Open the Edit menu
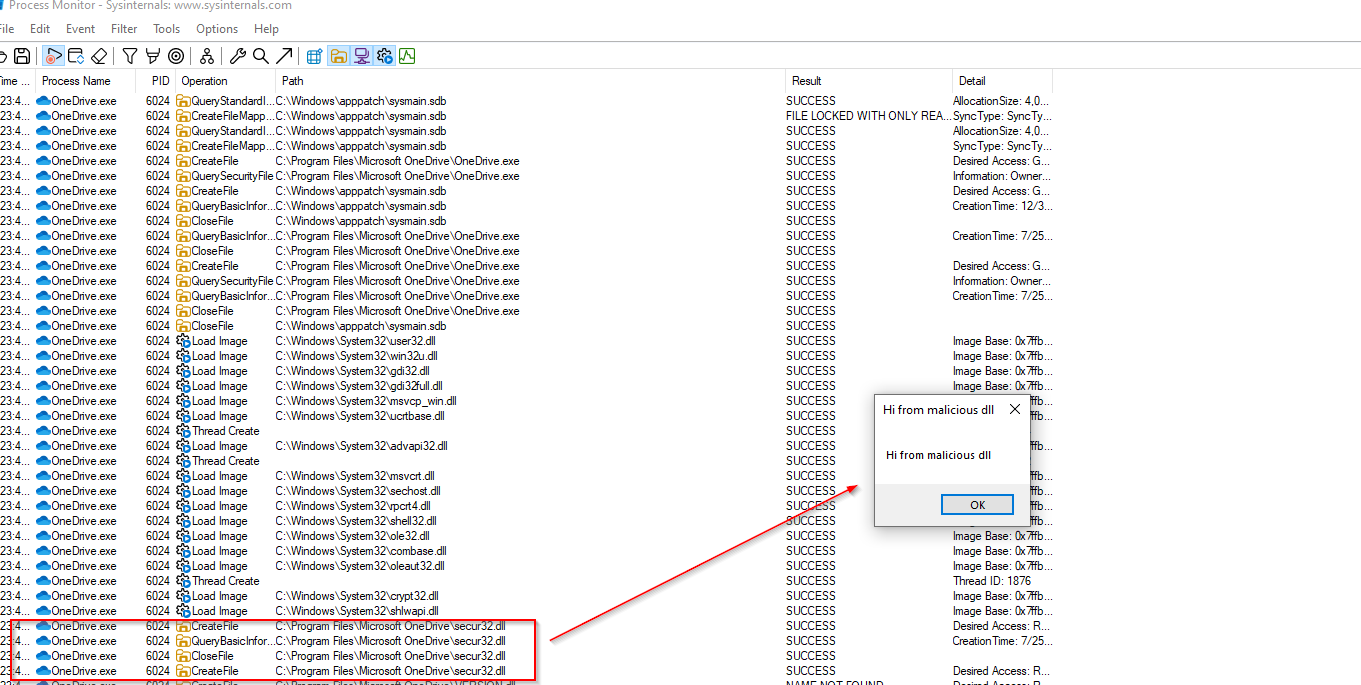 pos(40,29)
